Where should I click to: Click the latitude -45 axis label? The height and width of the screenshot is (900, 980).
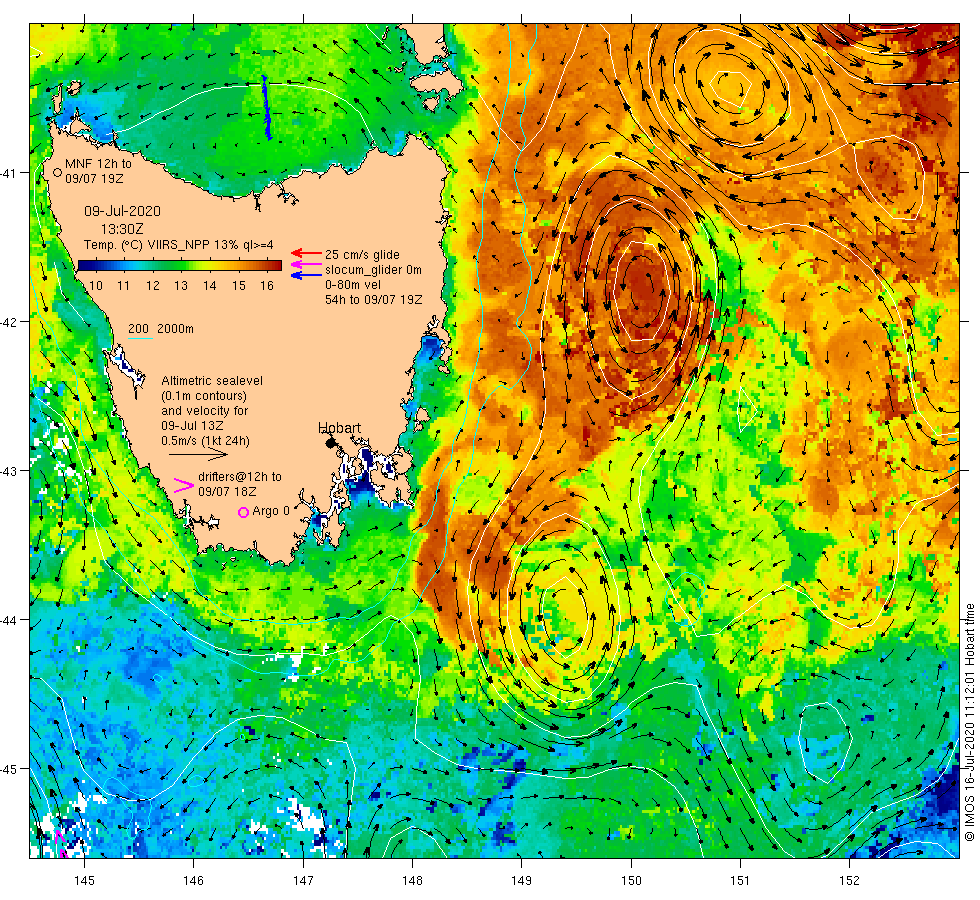8,769
